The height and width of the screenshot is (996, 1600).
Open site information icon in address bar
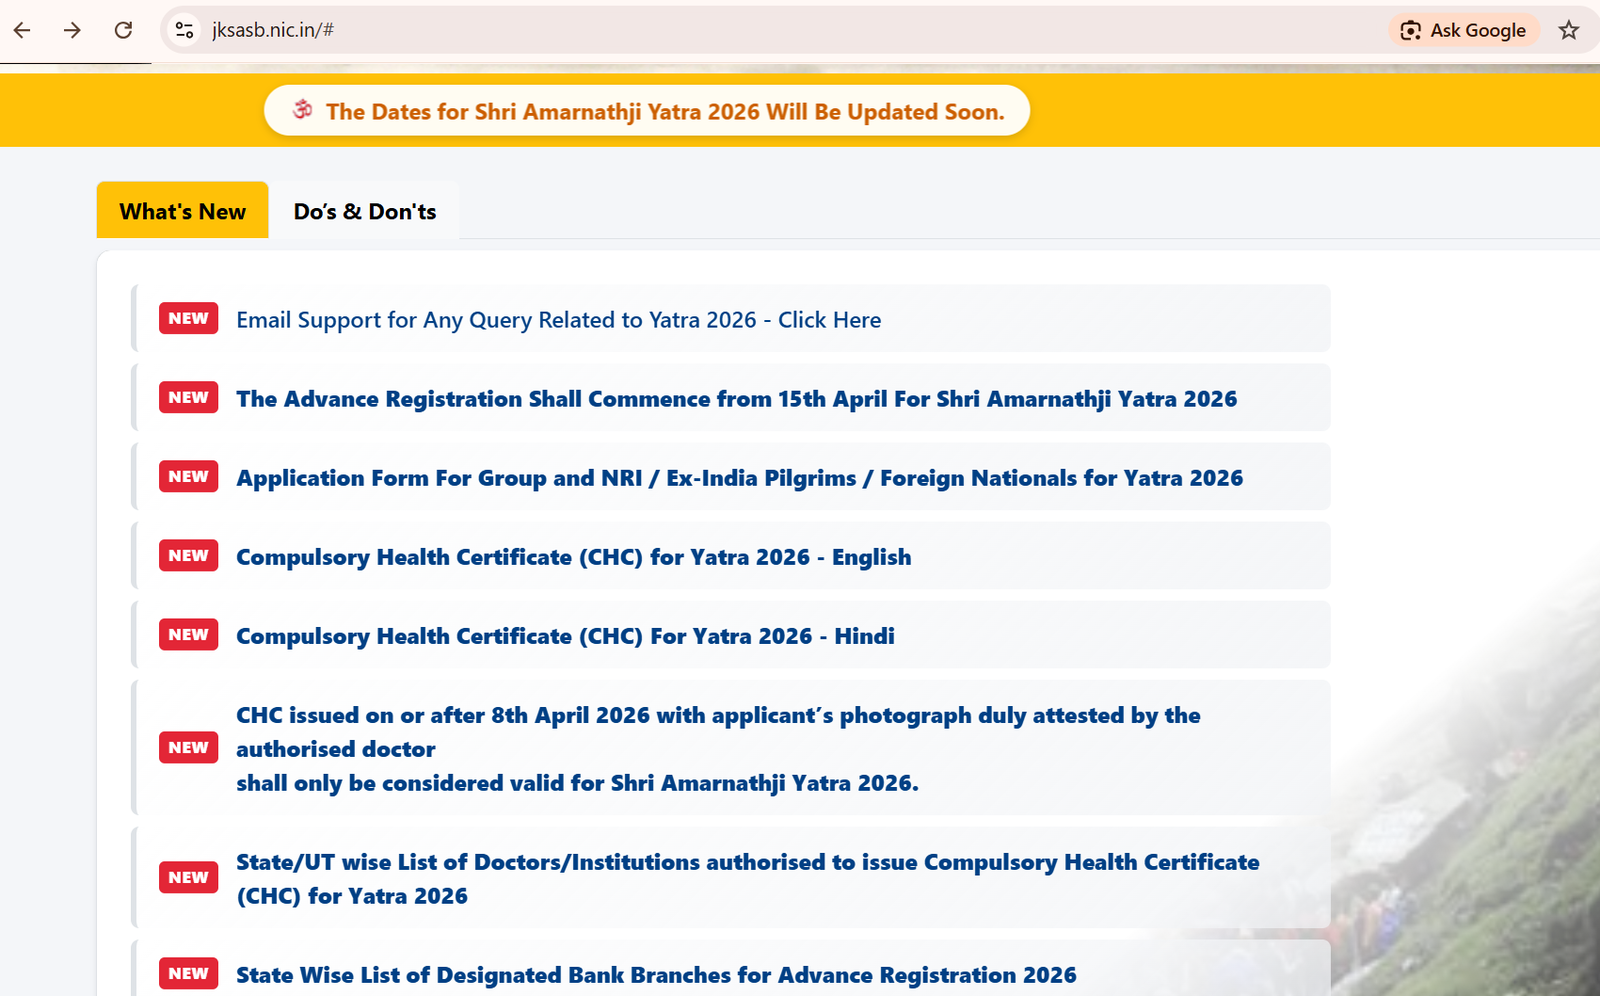coord(184,30)
